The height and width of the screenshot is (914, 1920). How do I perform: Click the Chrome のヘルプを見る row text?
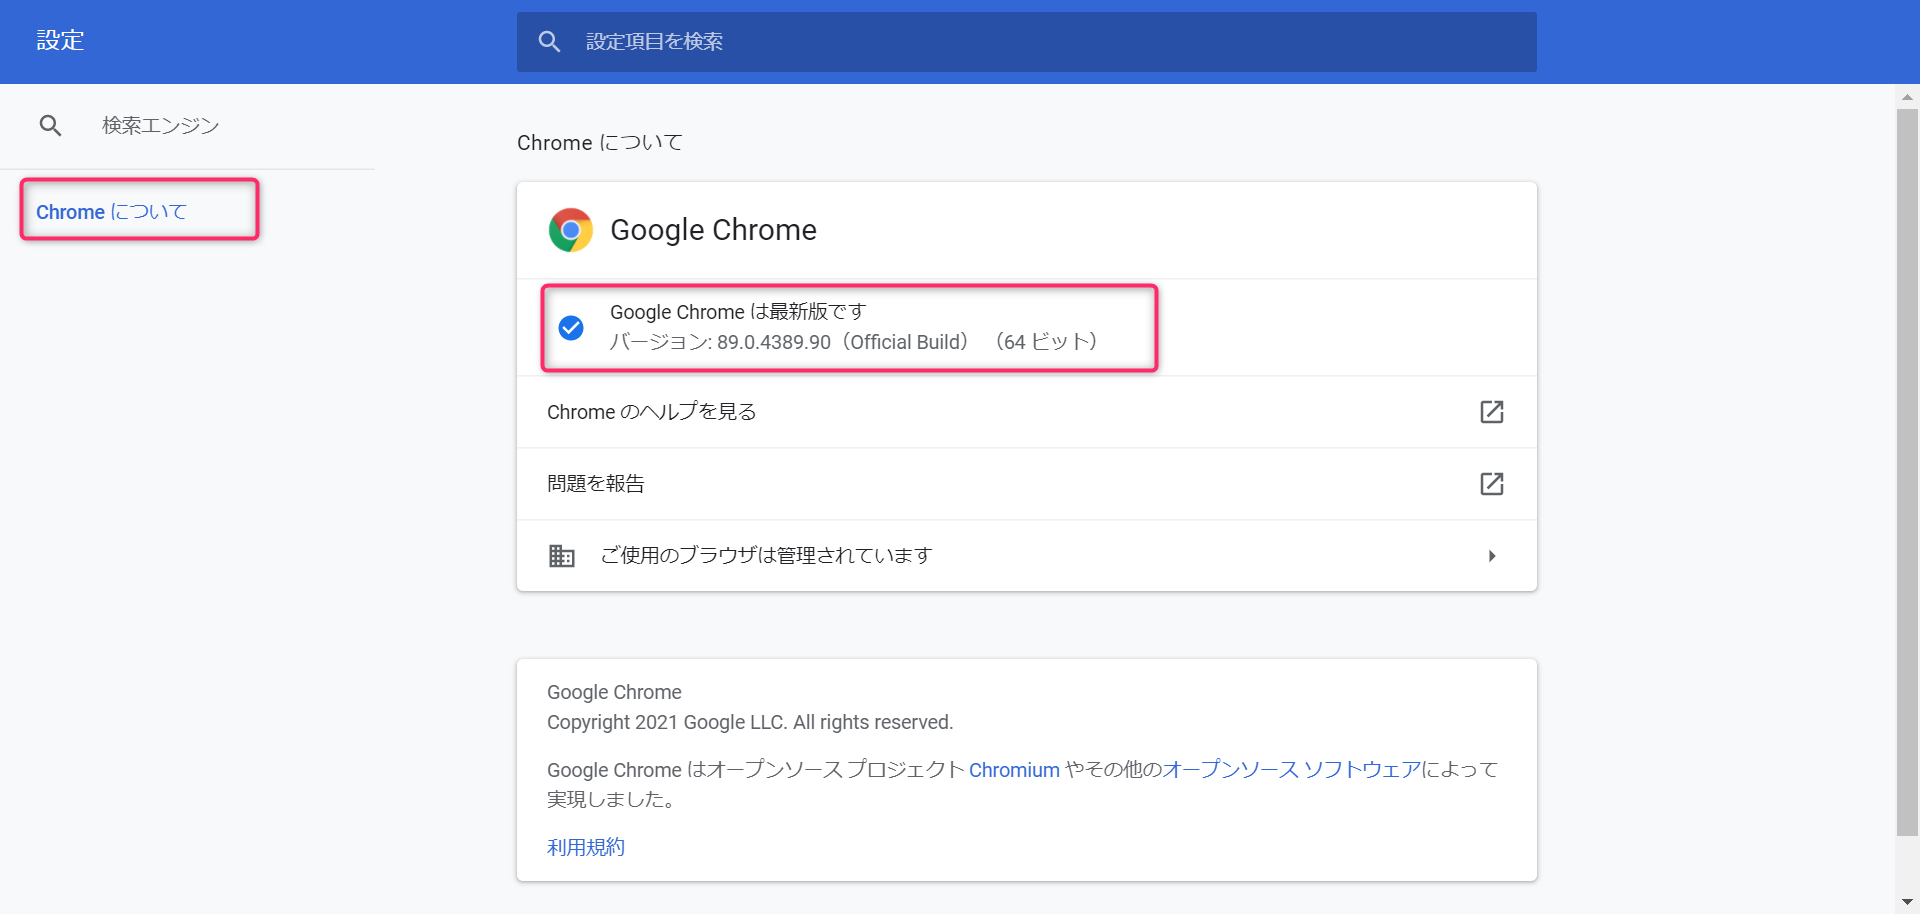point(652,412)
